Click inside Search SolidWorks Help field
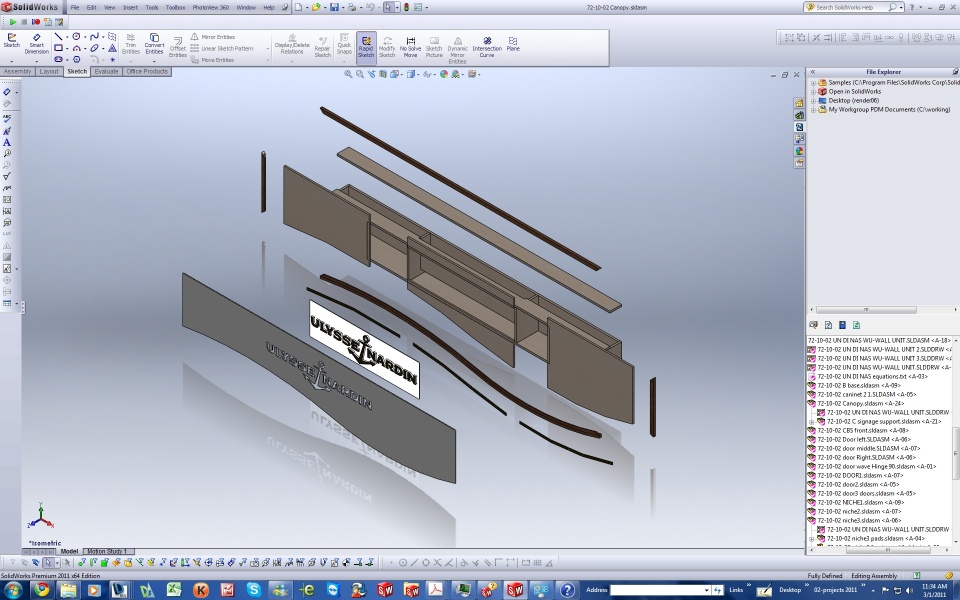The image size is (960, 600). [x=854, y=7]
